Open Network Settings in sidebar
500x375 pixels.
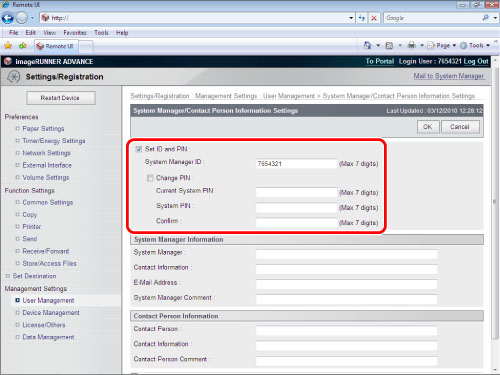coord(46,153)
